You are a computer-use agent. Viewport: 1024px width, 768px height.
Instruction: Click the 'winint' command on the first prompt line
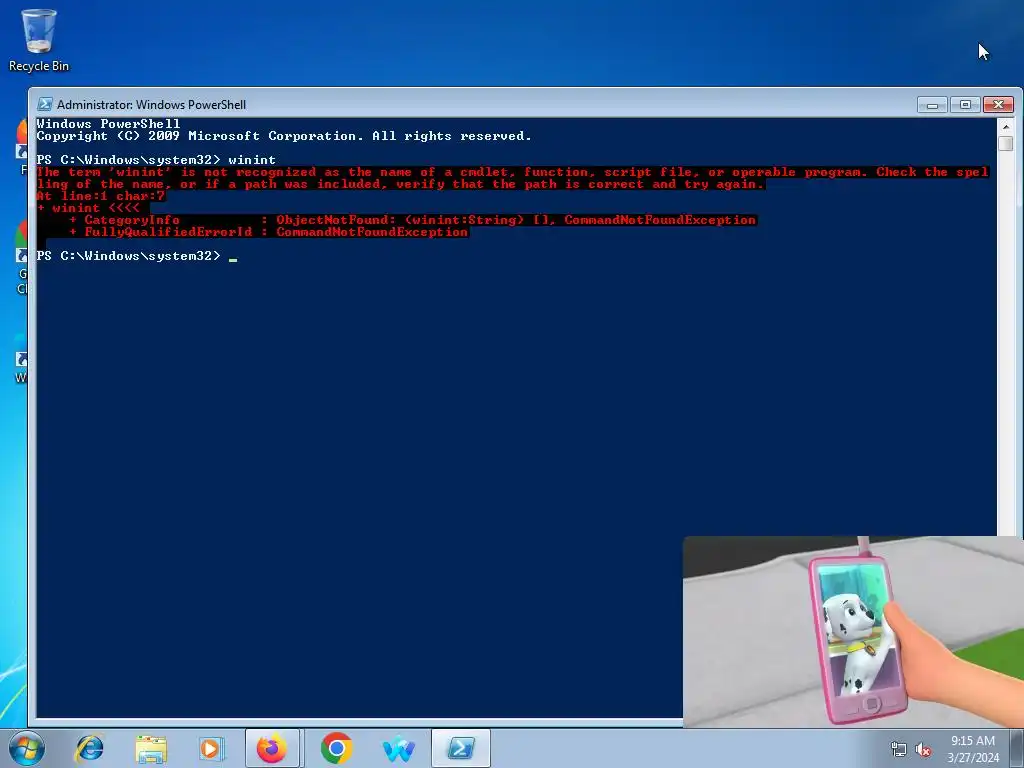(252, 160)
